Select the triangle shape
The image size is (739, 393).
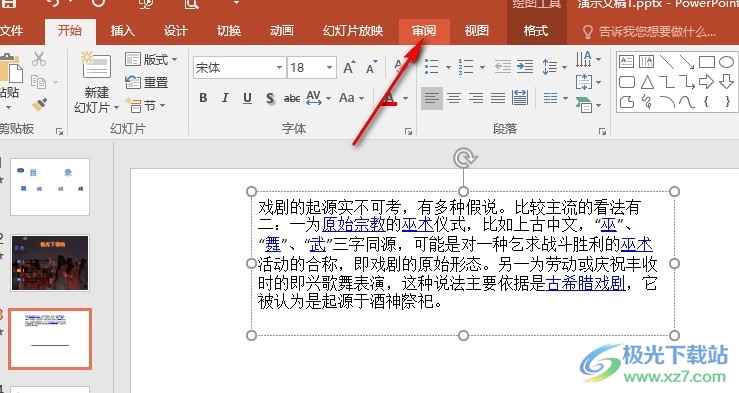coord(647,82)
